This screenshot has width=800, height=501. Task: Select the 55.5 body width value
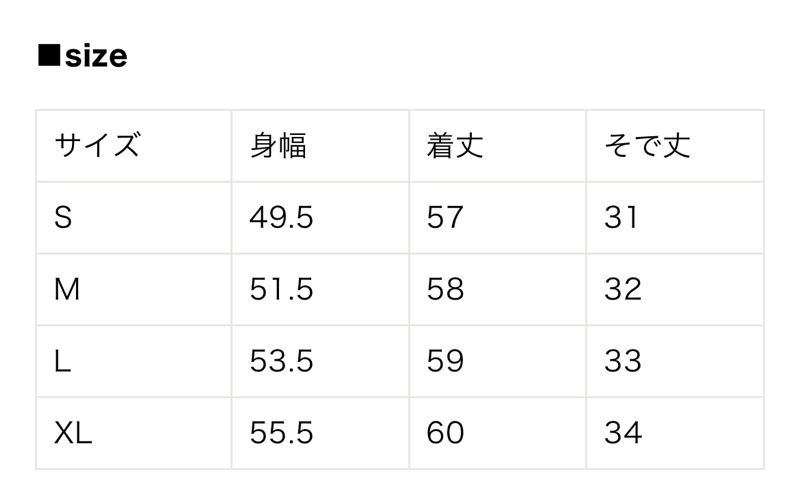coord(281,433)
